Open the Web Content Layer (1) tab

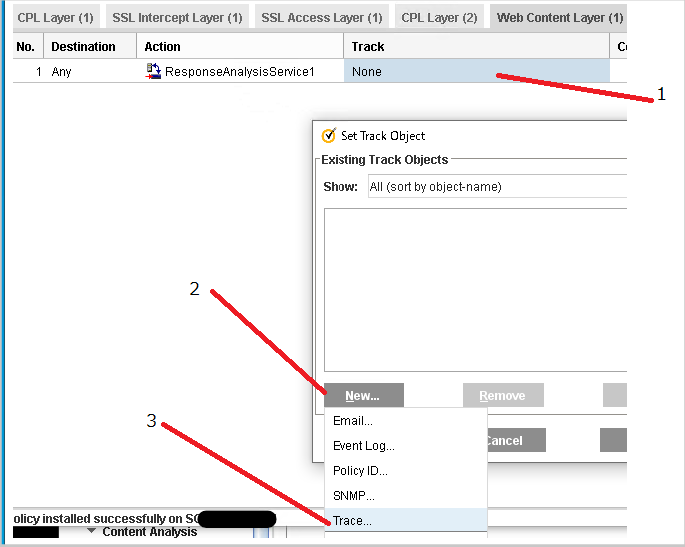pos(559,17)
